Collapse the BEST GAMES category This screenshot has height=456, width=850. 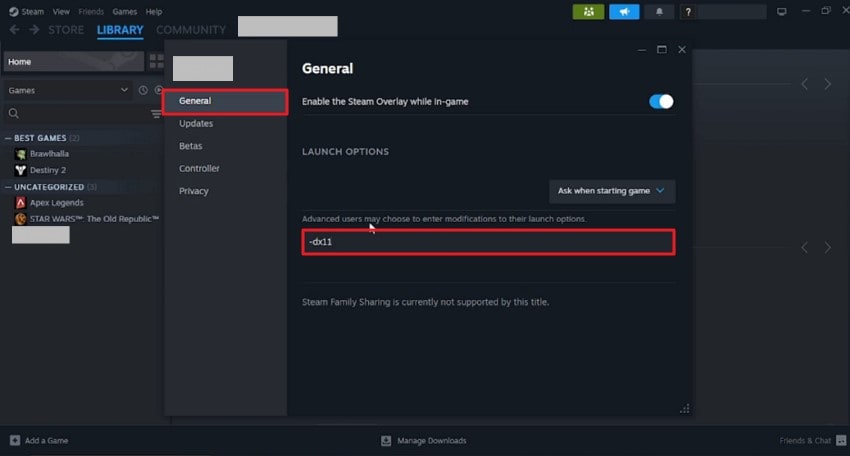coord(8,138)
